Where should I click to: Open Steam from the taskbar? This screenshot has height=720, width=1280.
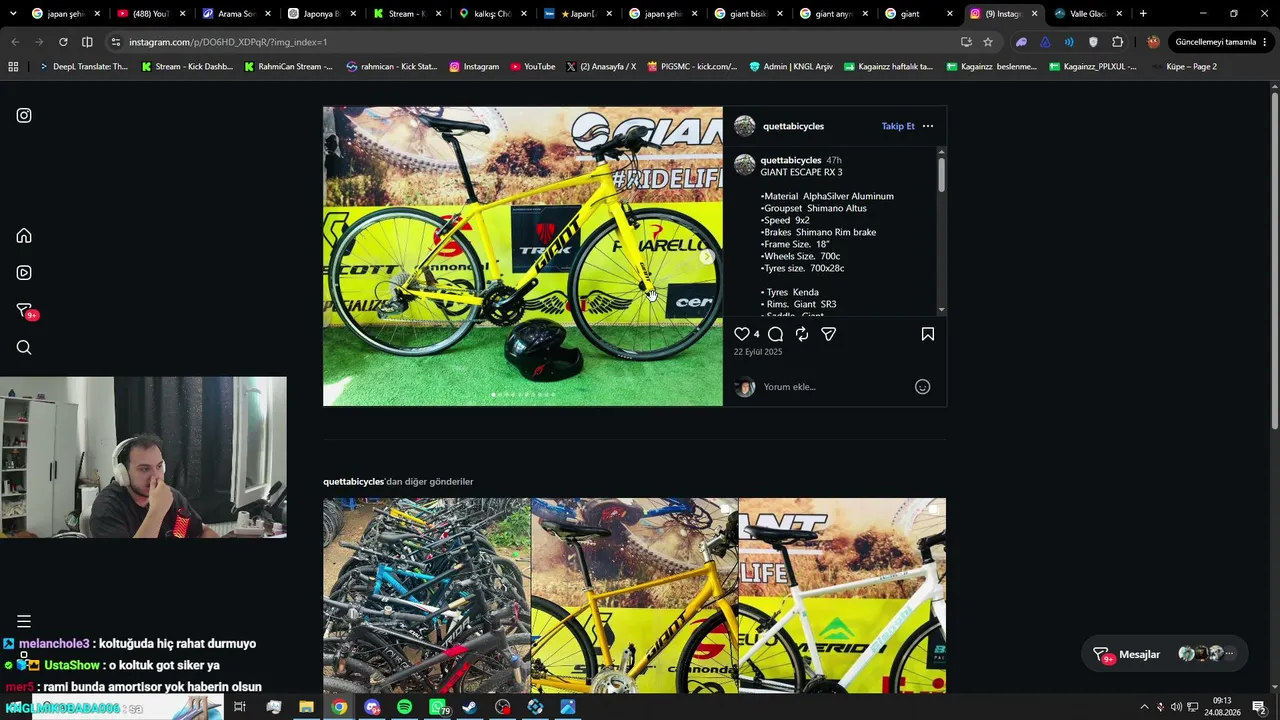click(470, 707)
